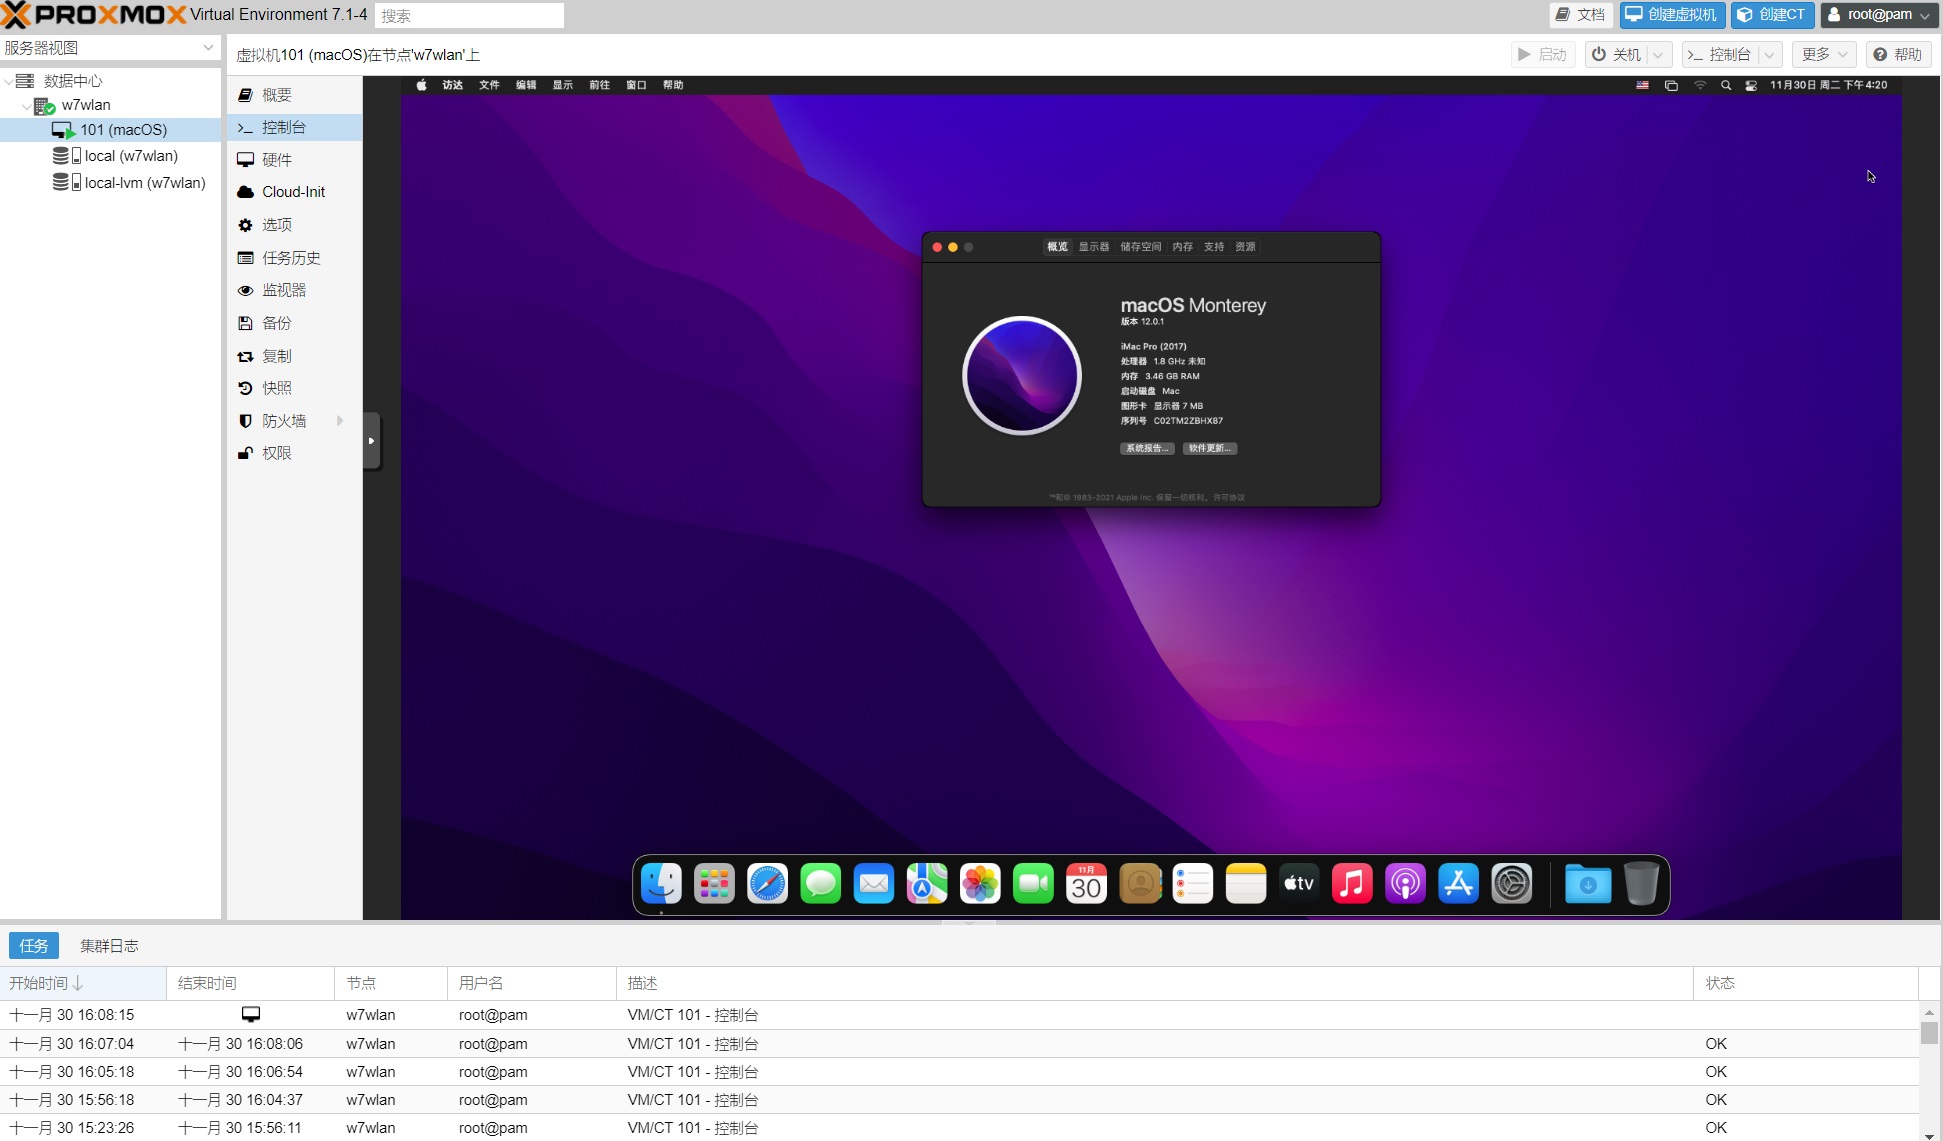Open Launchpad from the dock

(x=714, y=884)
